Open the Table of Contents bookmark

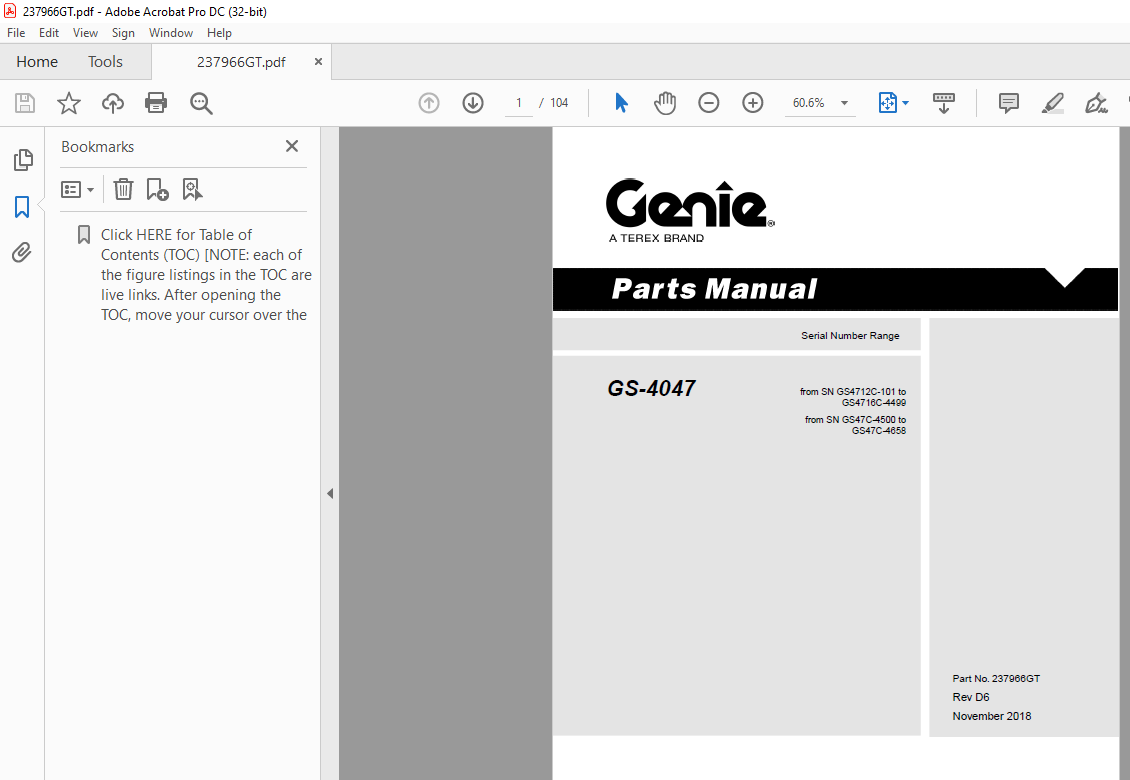pyautogui.click(x=206, y=275)
